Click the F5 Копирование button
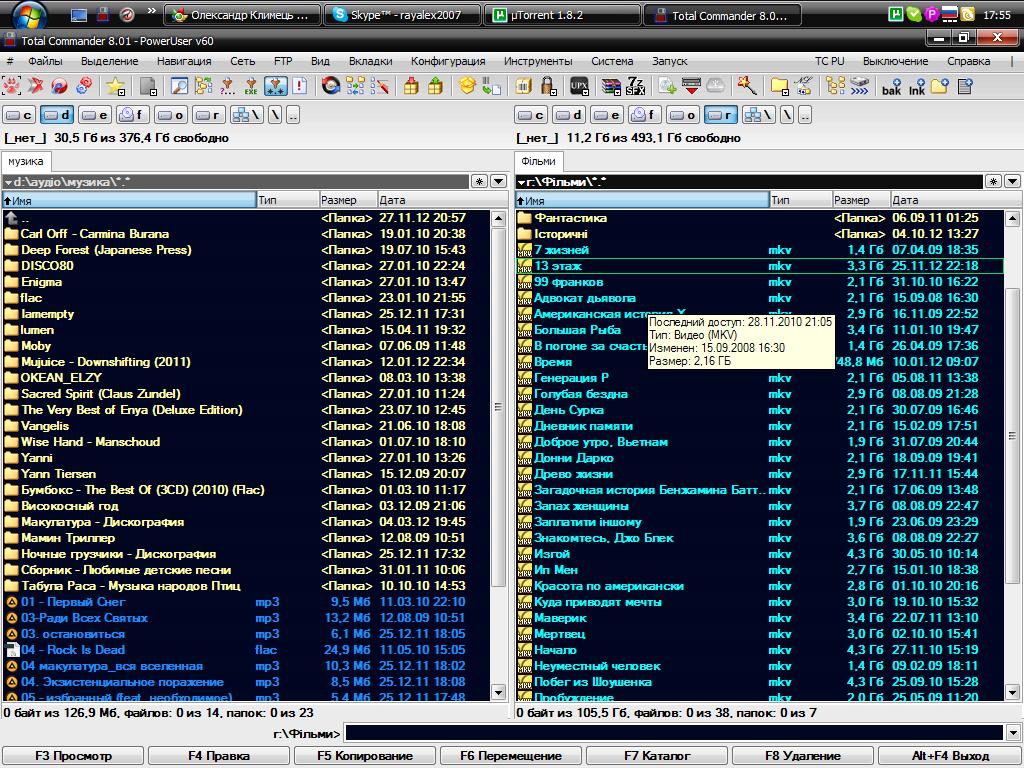 [365, 756]
